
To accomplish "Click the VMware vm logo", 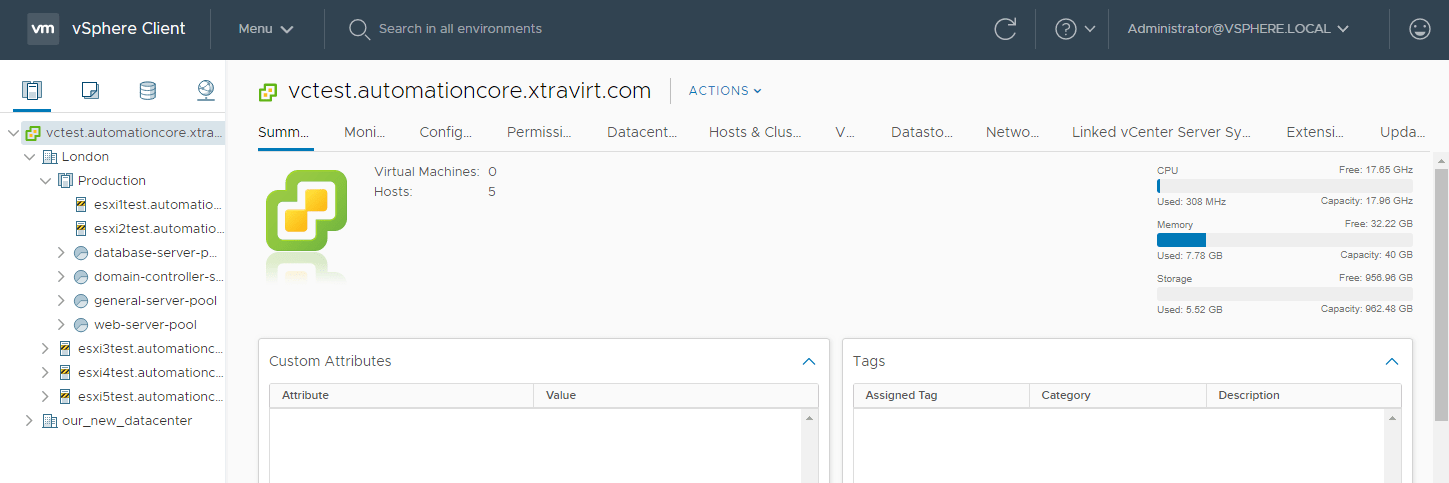I will tap(43, 29).
